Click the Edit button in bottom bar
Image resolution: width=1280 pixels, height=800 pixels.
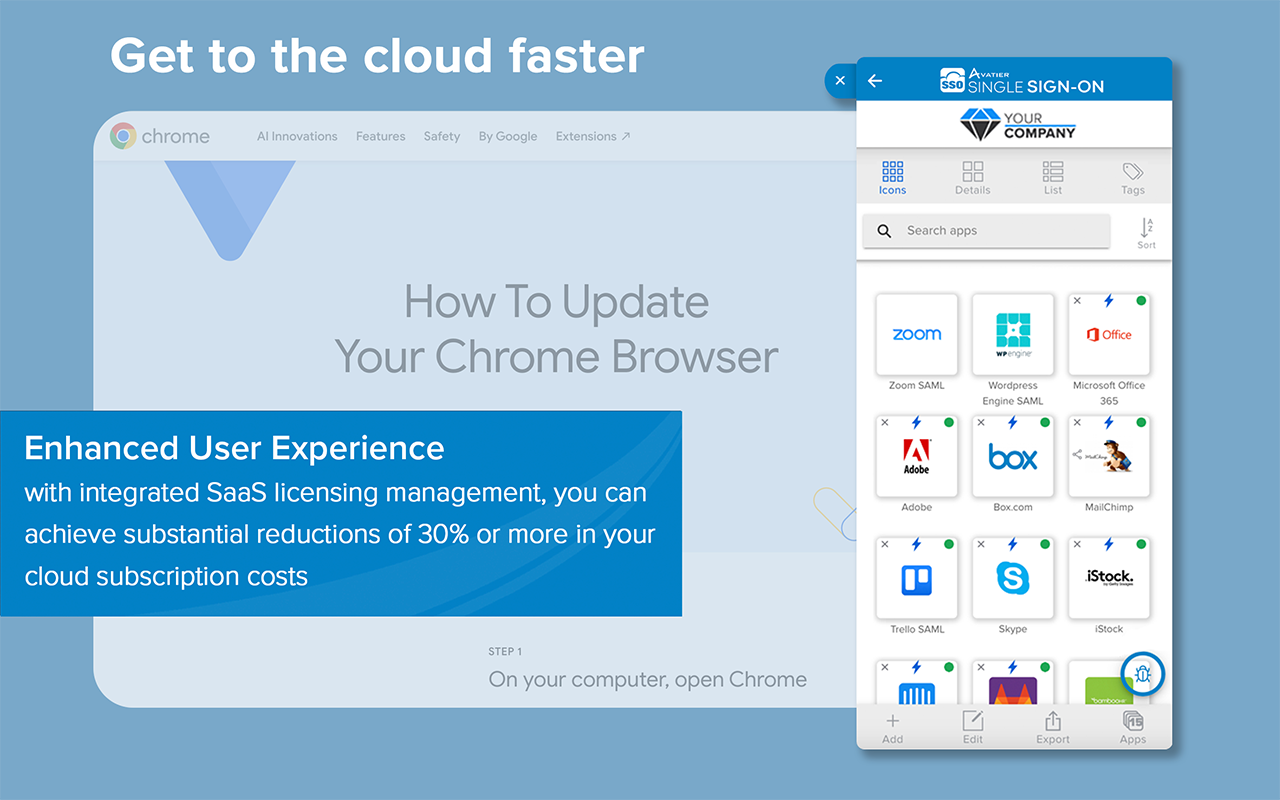click(972, 727)
